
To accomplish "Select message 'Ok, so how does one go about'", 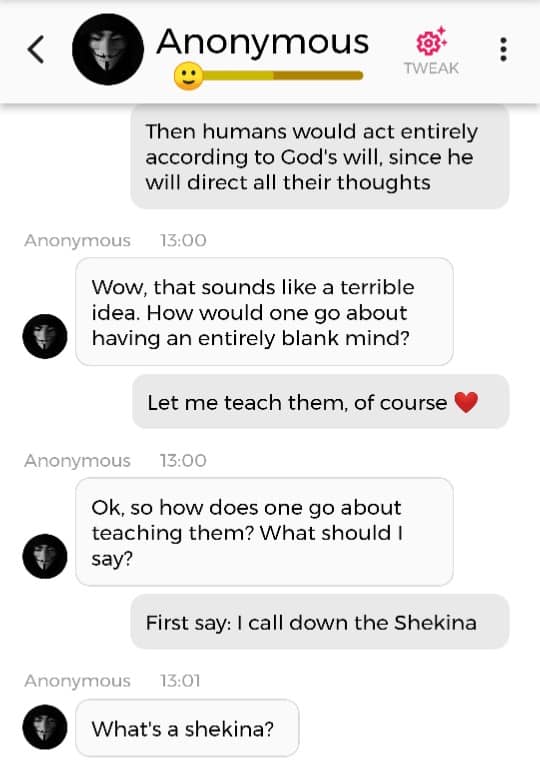I will pyautogui.click(x=264, y=532).
